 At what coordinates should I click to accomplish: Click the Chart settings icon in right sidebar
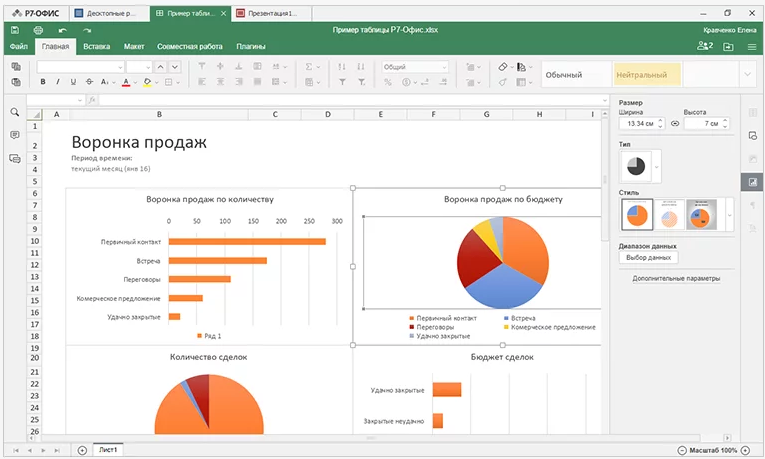click(x=751, y=182)
